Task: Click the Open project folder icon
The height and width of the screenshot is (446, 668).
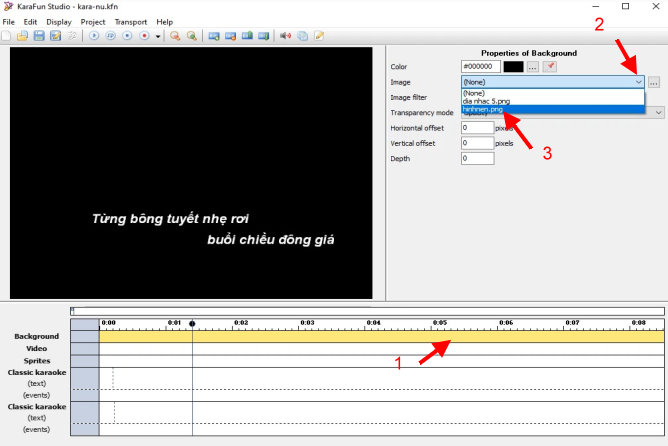Action: [23, 36]
